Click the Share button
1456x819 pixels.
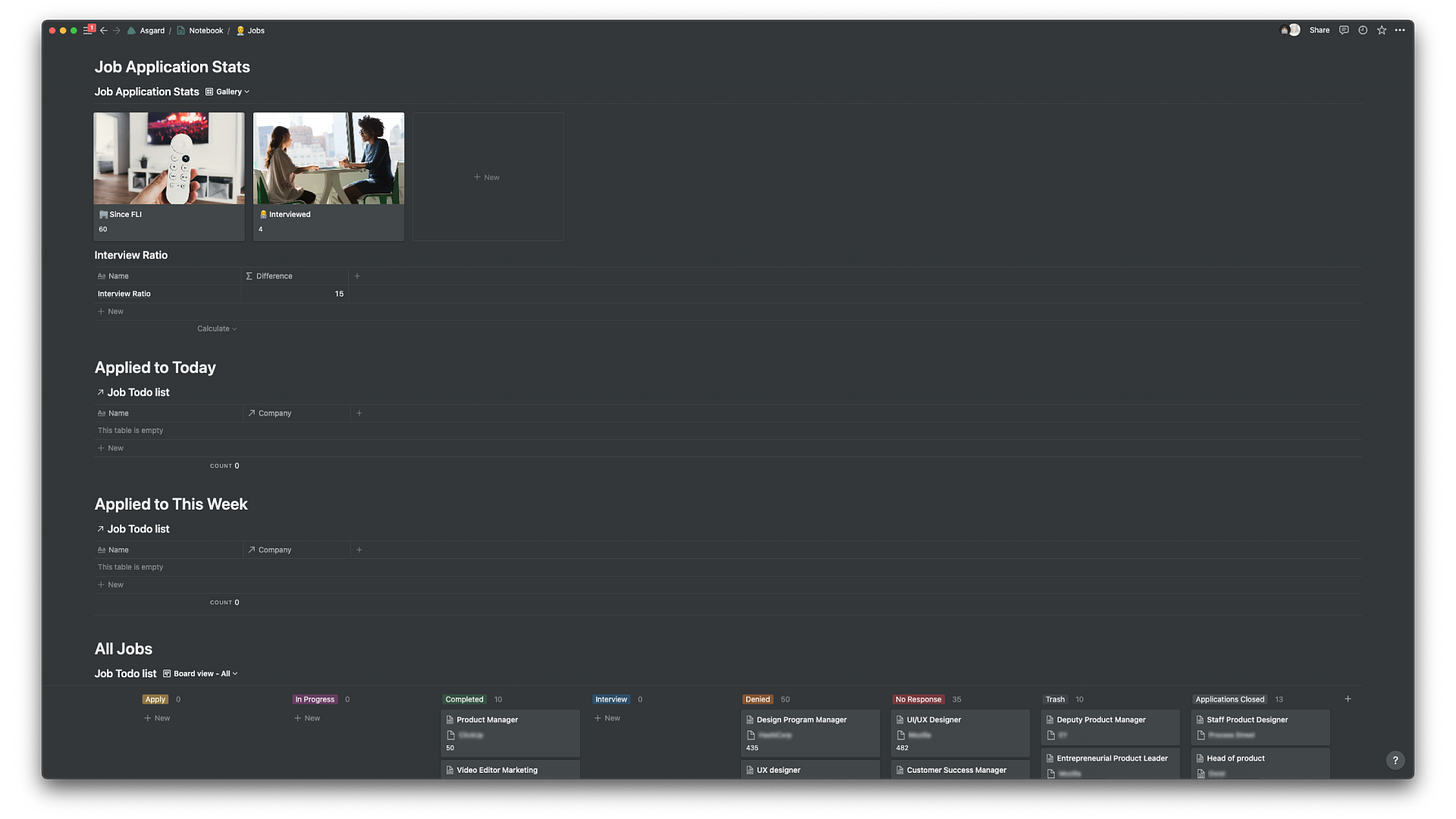1320,30
